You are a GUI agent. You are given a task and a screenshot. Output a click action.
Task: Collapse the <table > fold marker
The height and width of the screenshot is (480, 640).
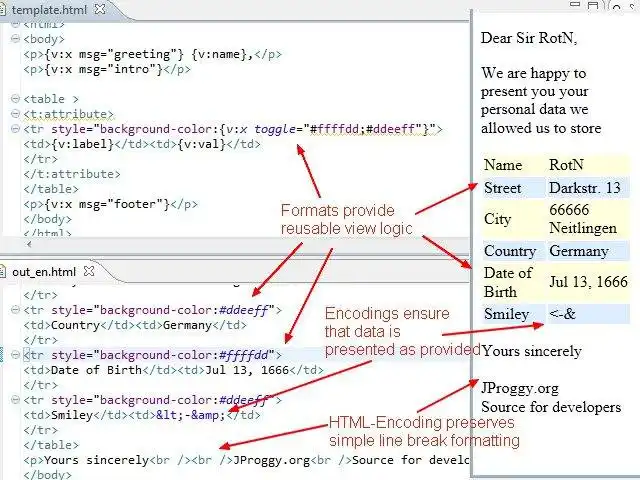(15, 99)
